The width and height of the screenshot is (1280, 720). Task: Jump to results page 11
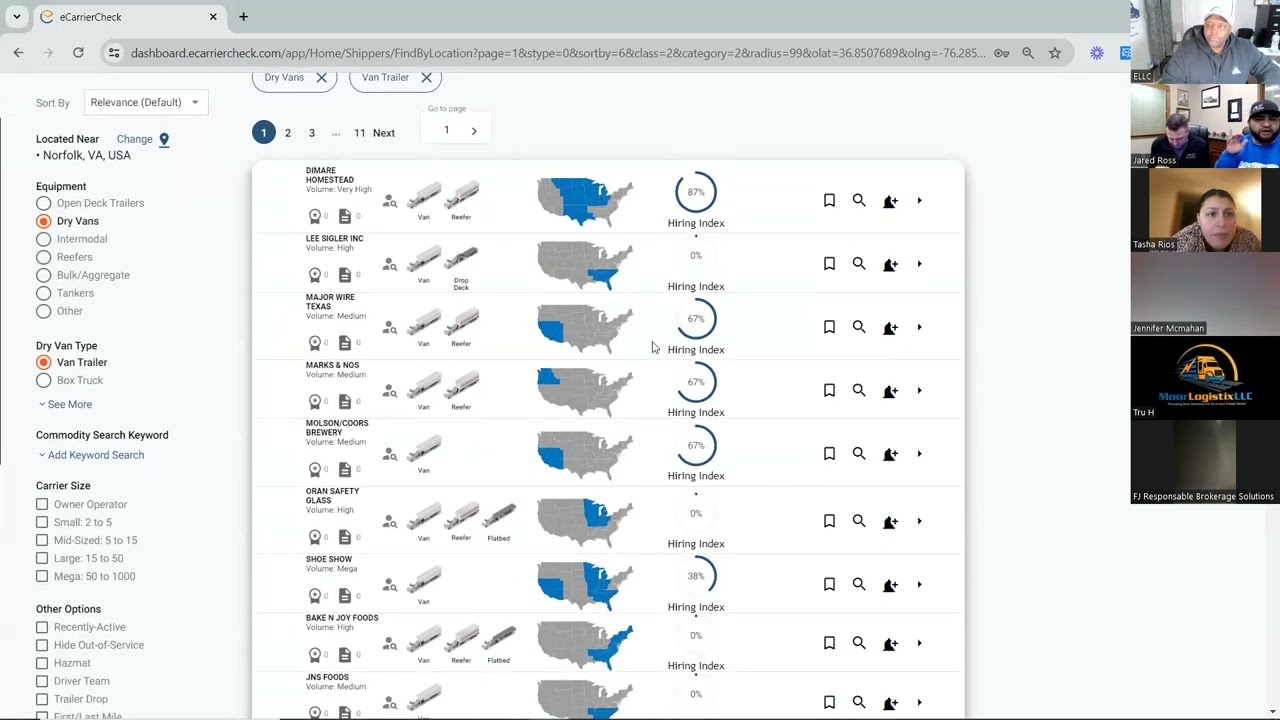pyautogui.click(x=359, y=133)
